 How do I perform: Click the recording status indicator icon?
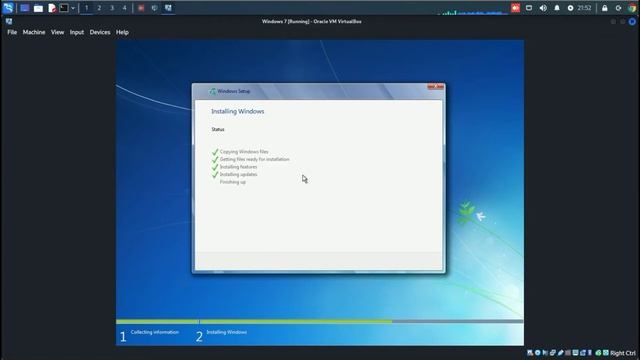(x=582, y=353)
